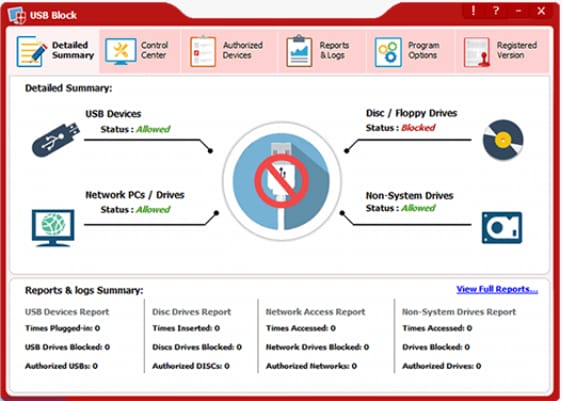The image size is (562, 401).
Task: Click the USB Devices Report heading
Action: click(x=67, y=312)
